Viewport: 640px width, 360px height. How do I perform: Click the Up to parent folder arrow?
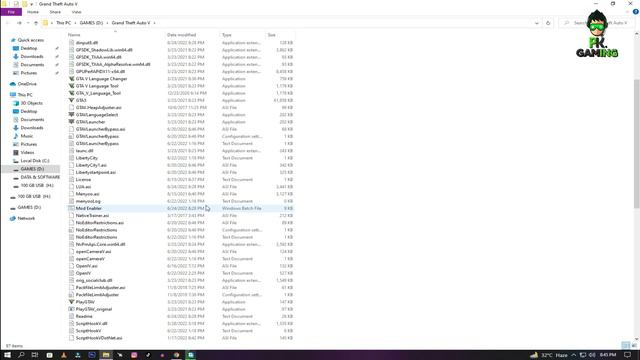36,23
